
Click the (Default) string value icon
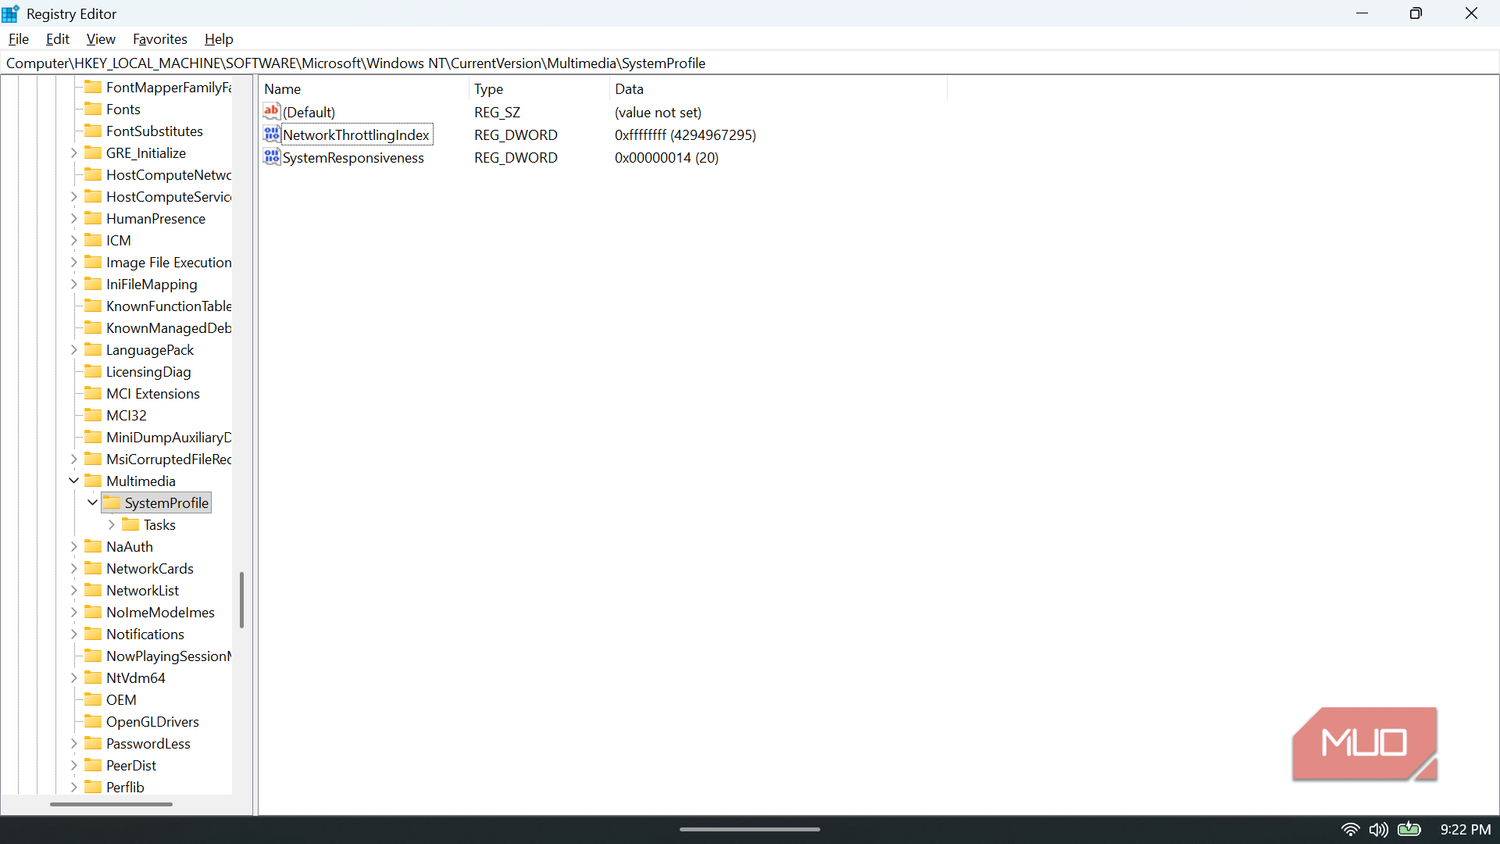271,111
